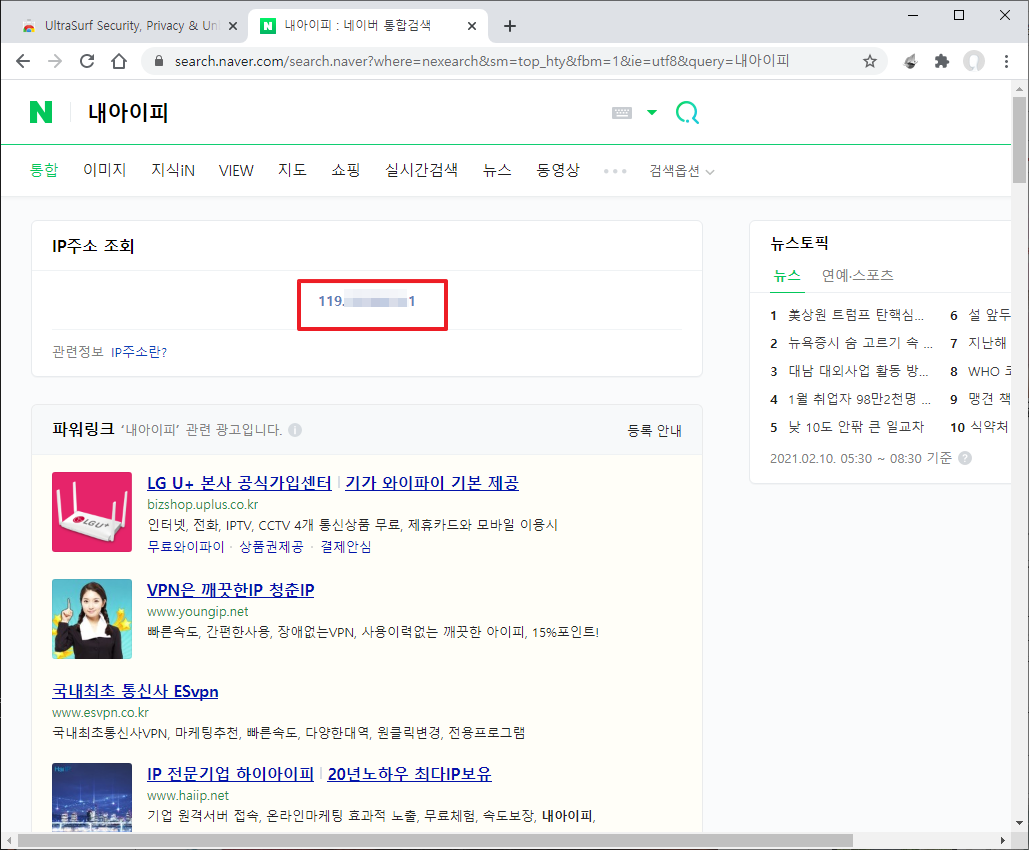Open the UltraSurf extension icon
The height and width of the screenshot is (850, 1029).
point(910,62)
